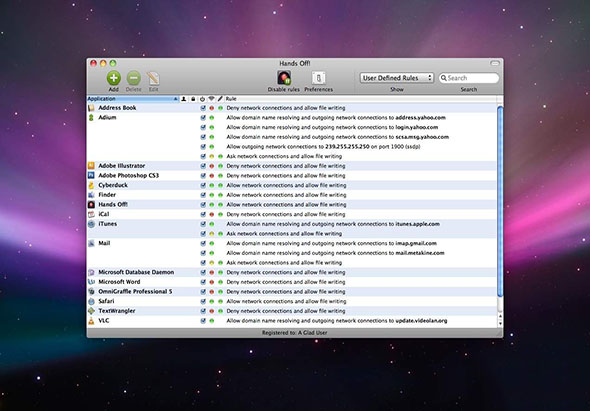590x411 pixels.
Task: Open Preferences from the toolbar
Action: (318, 78)
